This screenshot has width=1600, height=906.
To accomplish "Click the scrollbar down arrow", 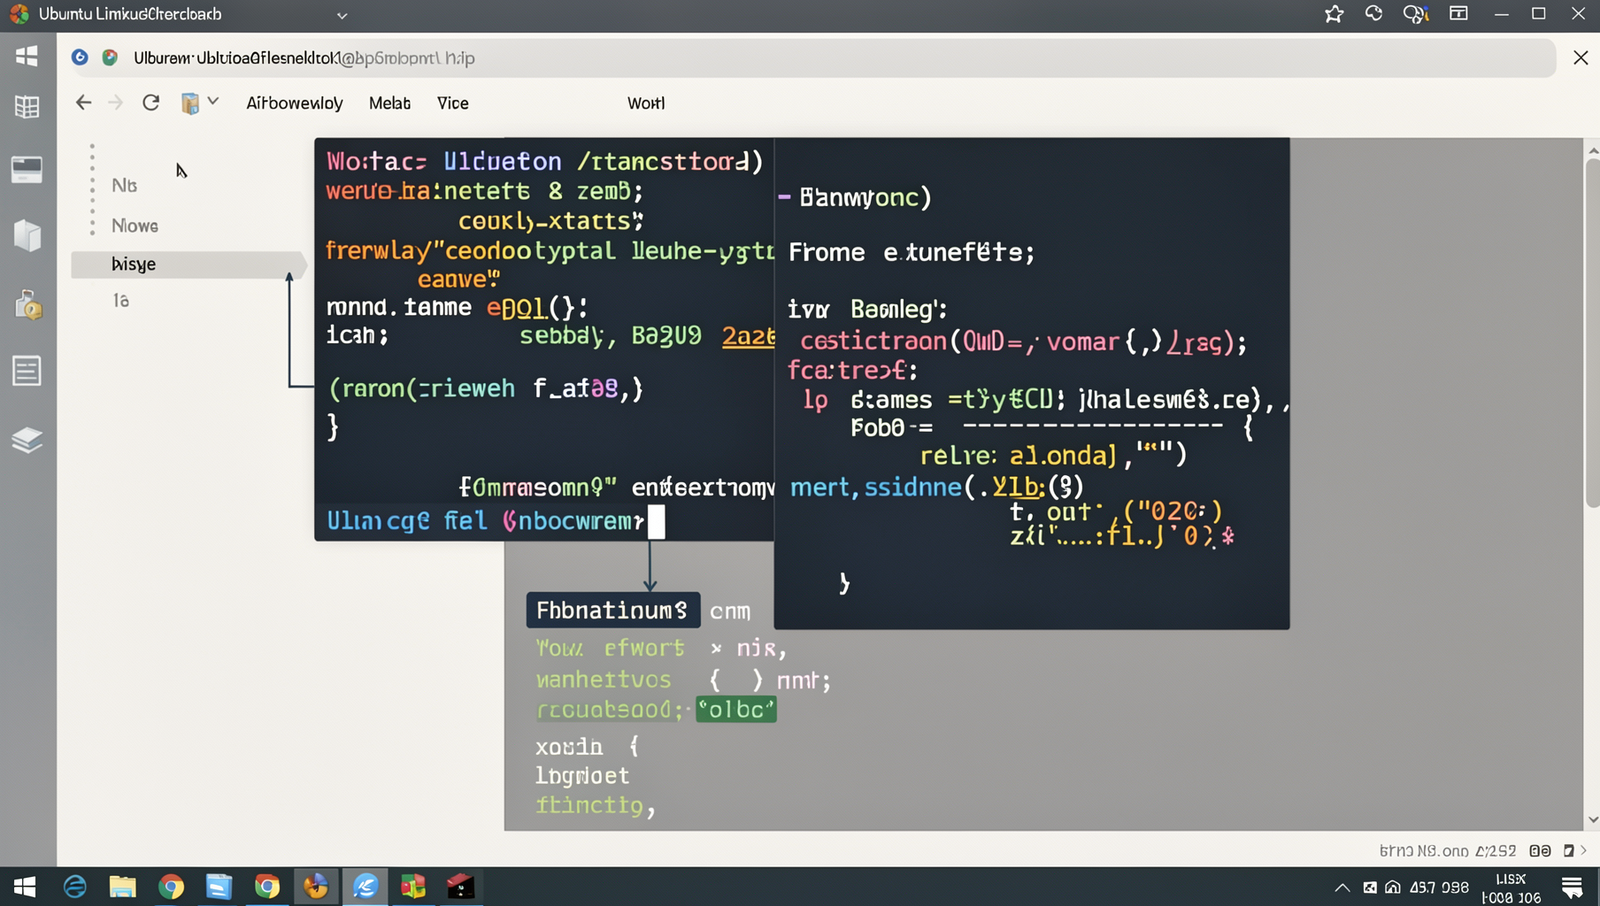I will tap(1592, 820).
